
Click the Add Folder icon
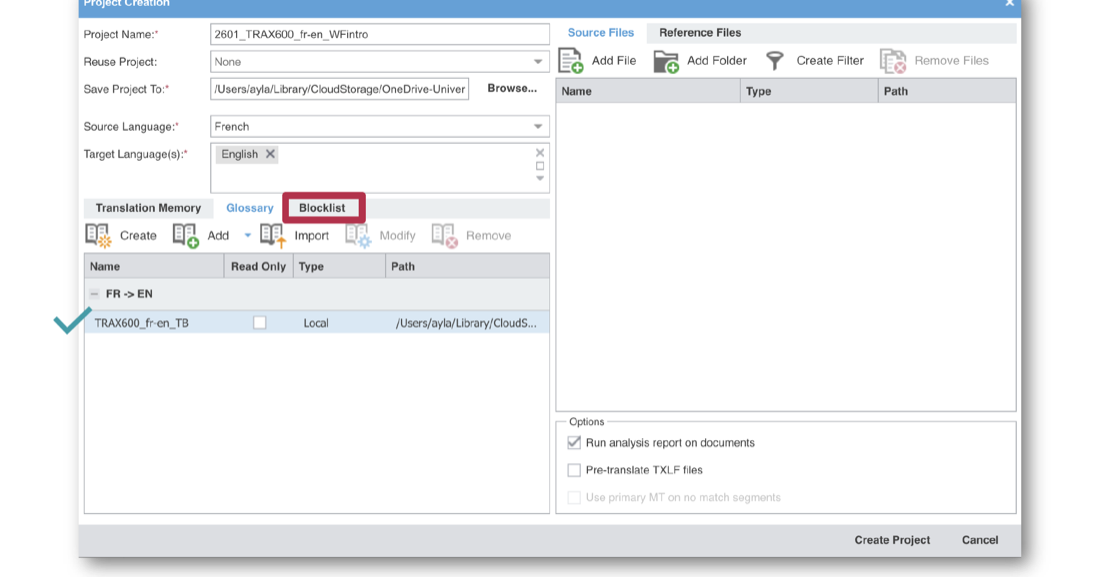pos(666,61)
